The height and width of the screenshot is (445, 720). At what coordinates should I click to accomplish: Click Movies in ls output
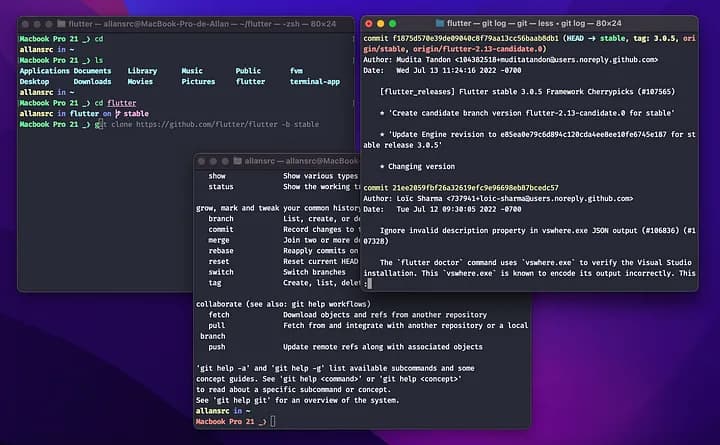click(140, 81)
